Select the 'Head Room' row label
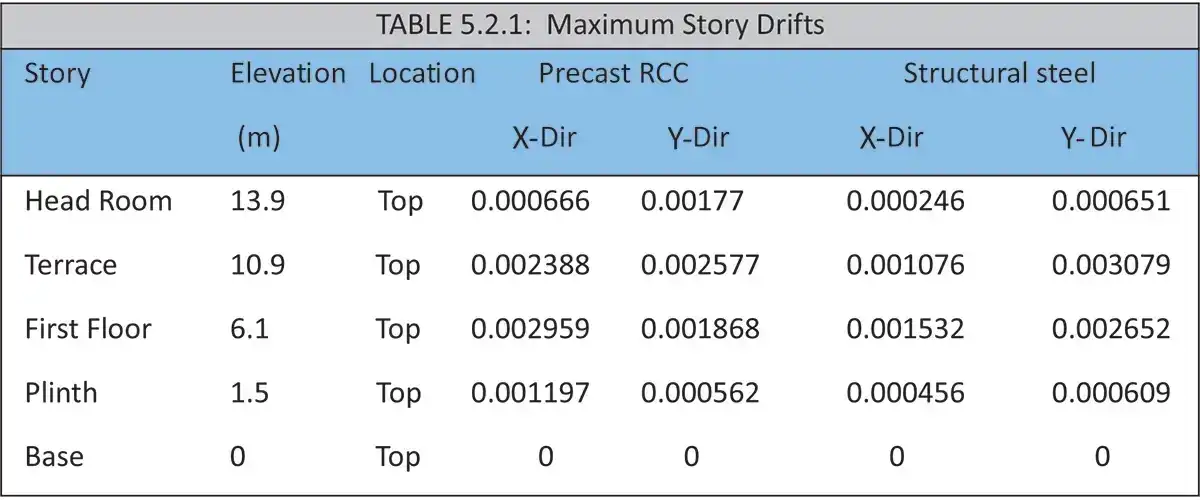The image size is (1200, 500). point(98,201)
